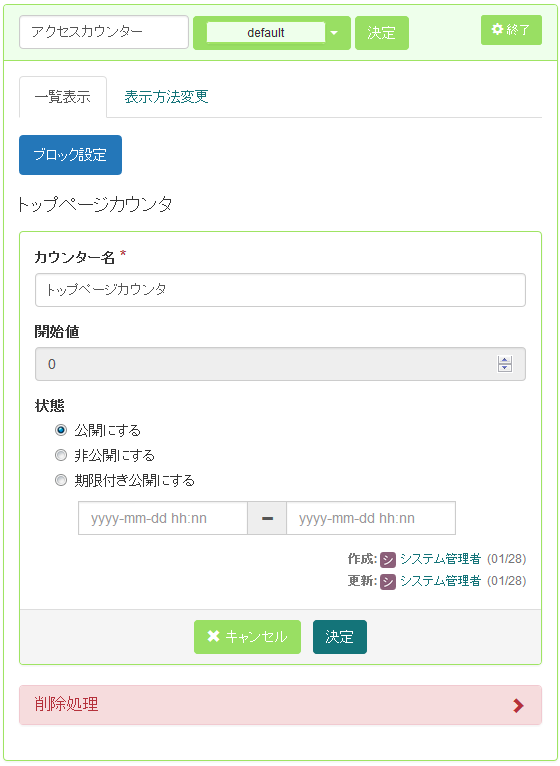Click the avatar icon beside 作成 システム管理者
Image resolution: width=560 pixels, height=766 pixels.
coord(388,559)
